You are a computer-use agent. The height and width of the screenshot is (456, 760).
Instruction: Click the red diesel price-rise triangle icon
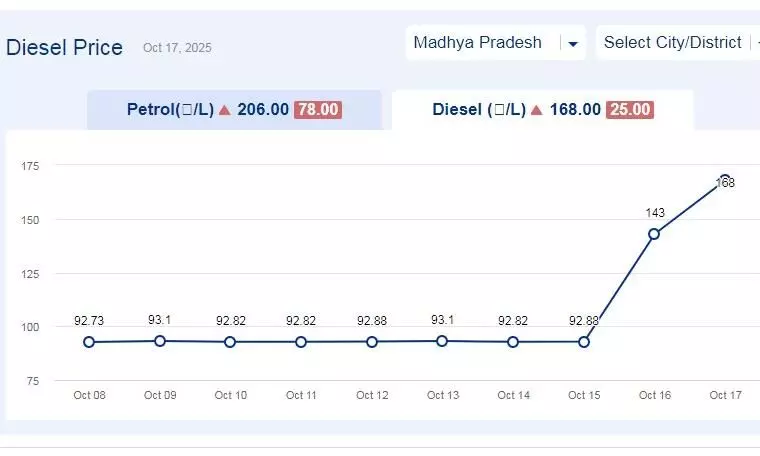[537, 110]
